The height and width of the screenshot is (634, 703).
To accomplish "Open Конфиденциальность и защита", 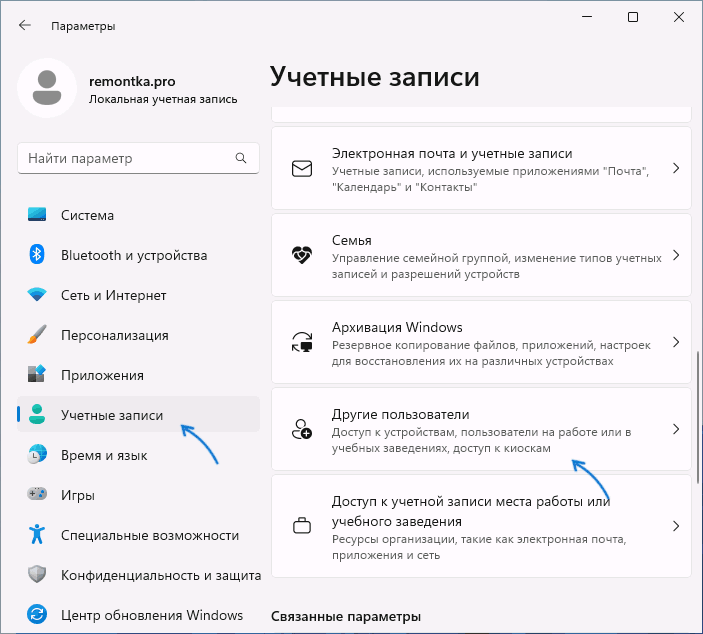I will [138, 574].
